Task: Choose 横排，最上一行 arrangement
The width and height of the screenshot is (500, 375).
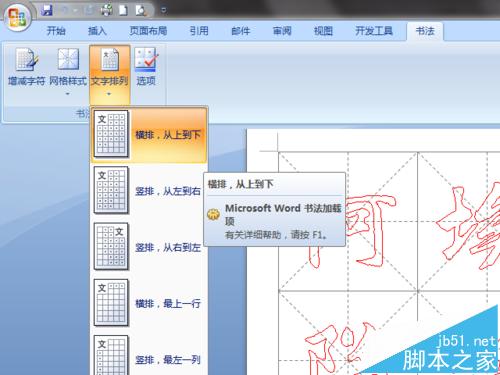Action: coord(149,303)
